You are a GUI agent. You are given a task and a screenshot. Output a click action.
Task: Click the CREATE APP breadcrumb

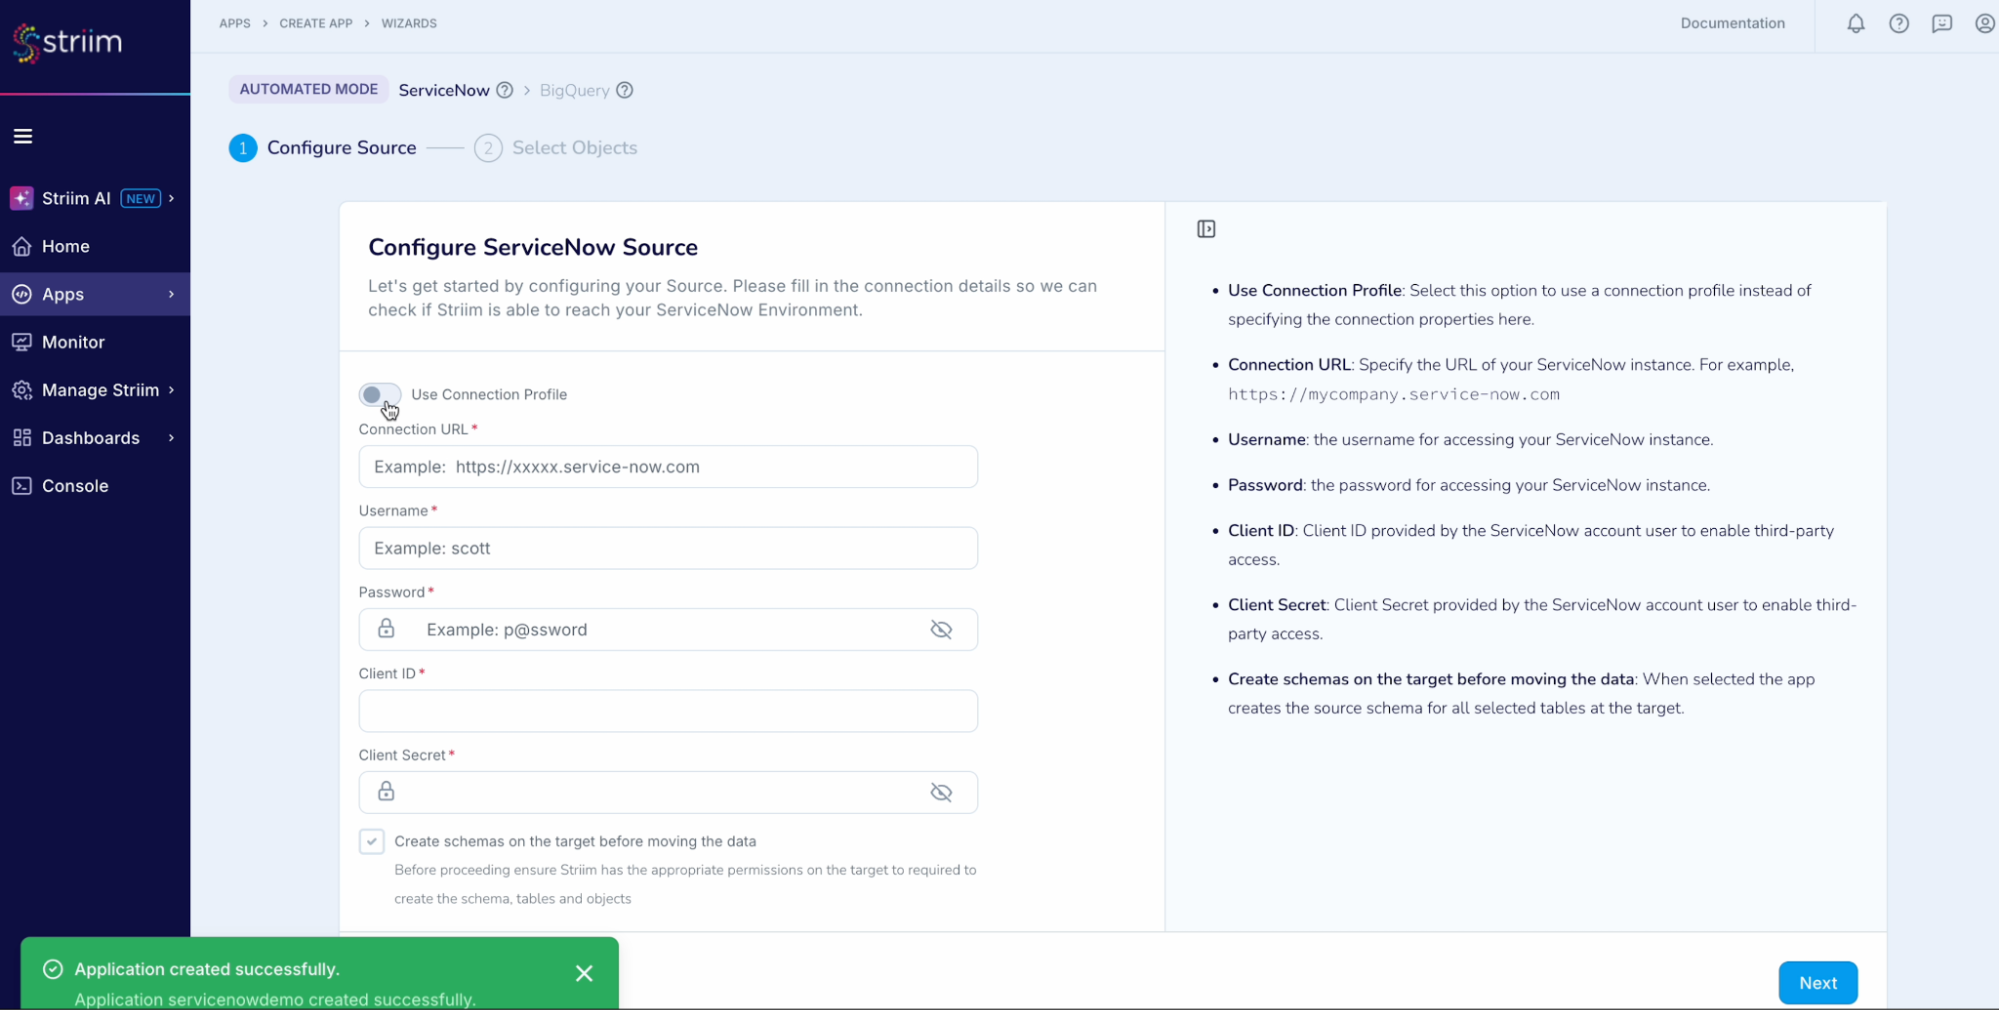(316, 23)
